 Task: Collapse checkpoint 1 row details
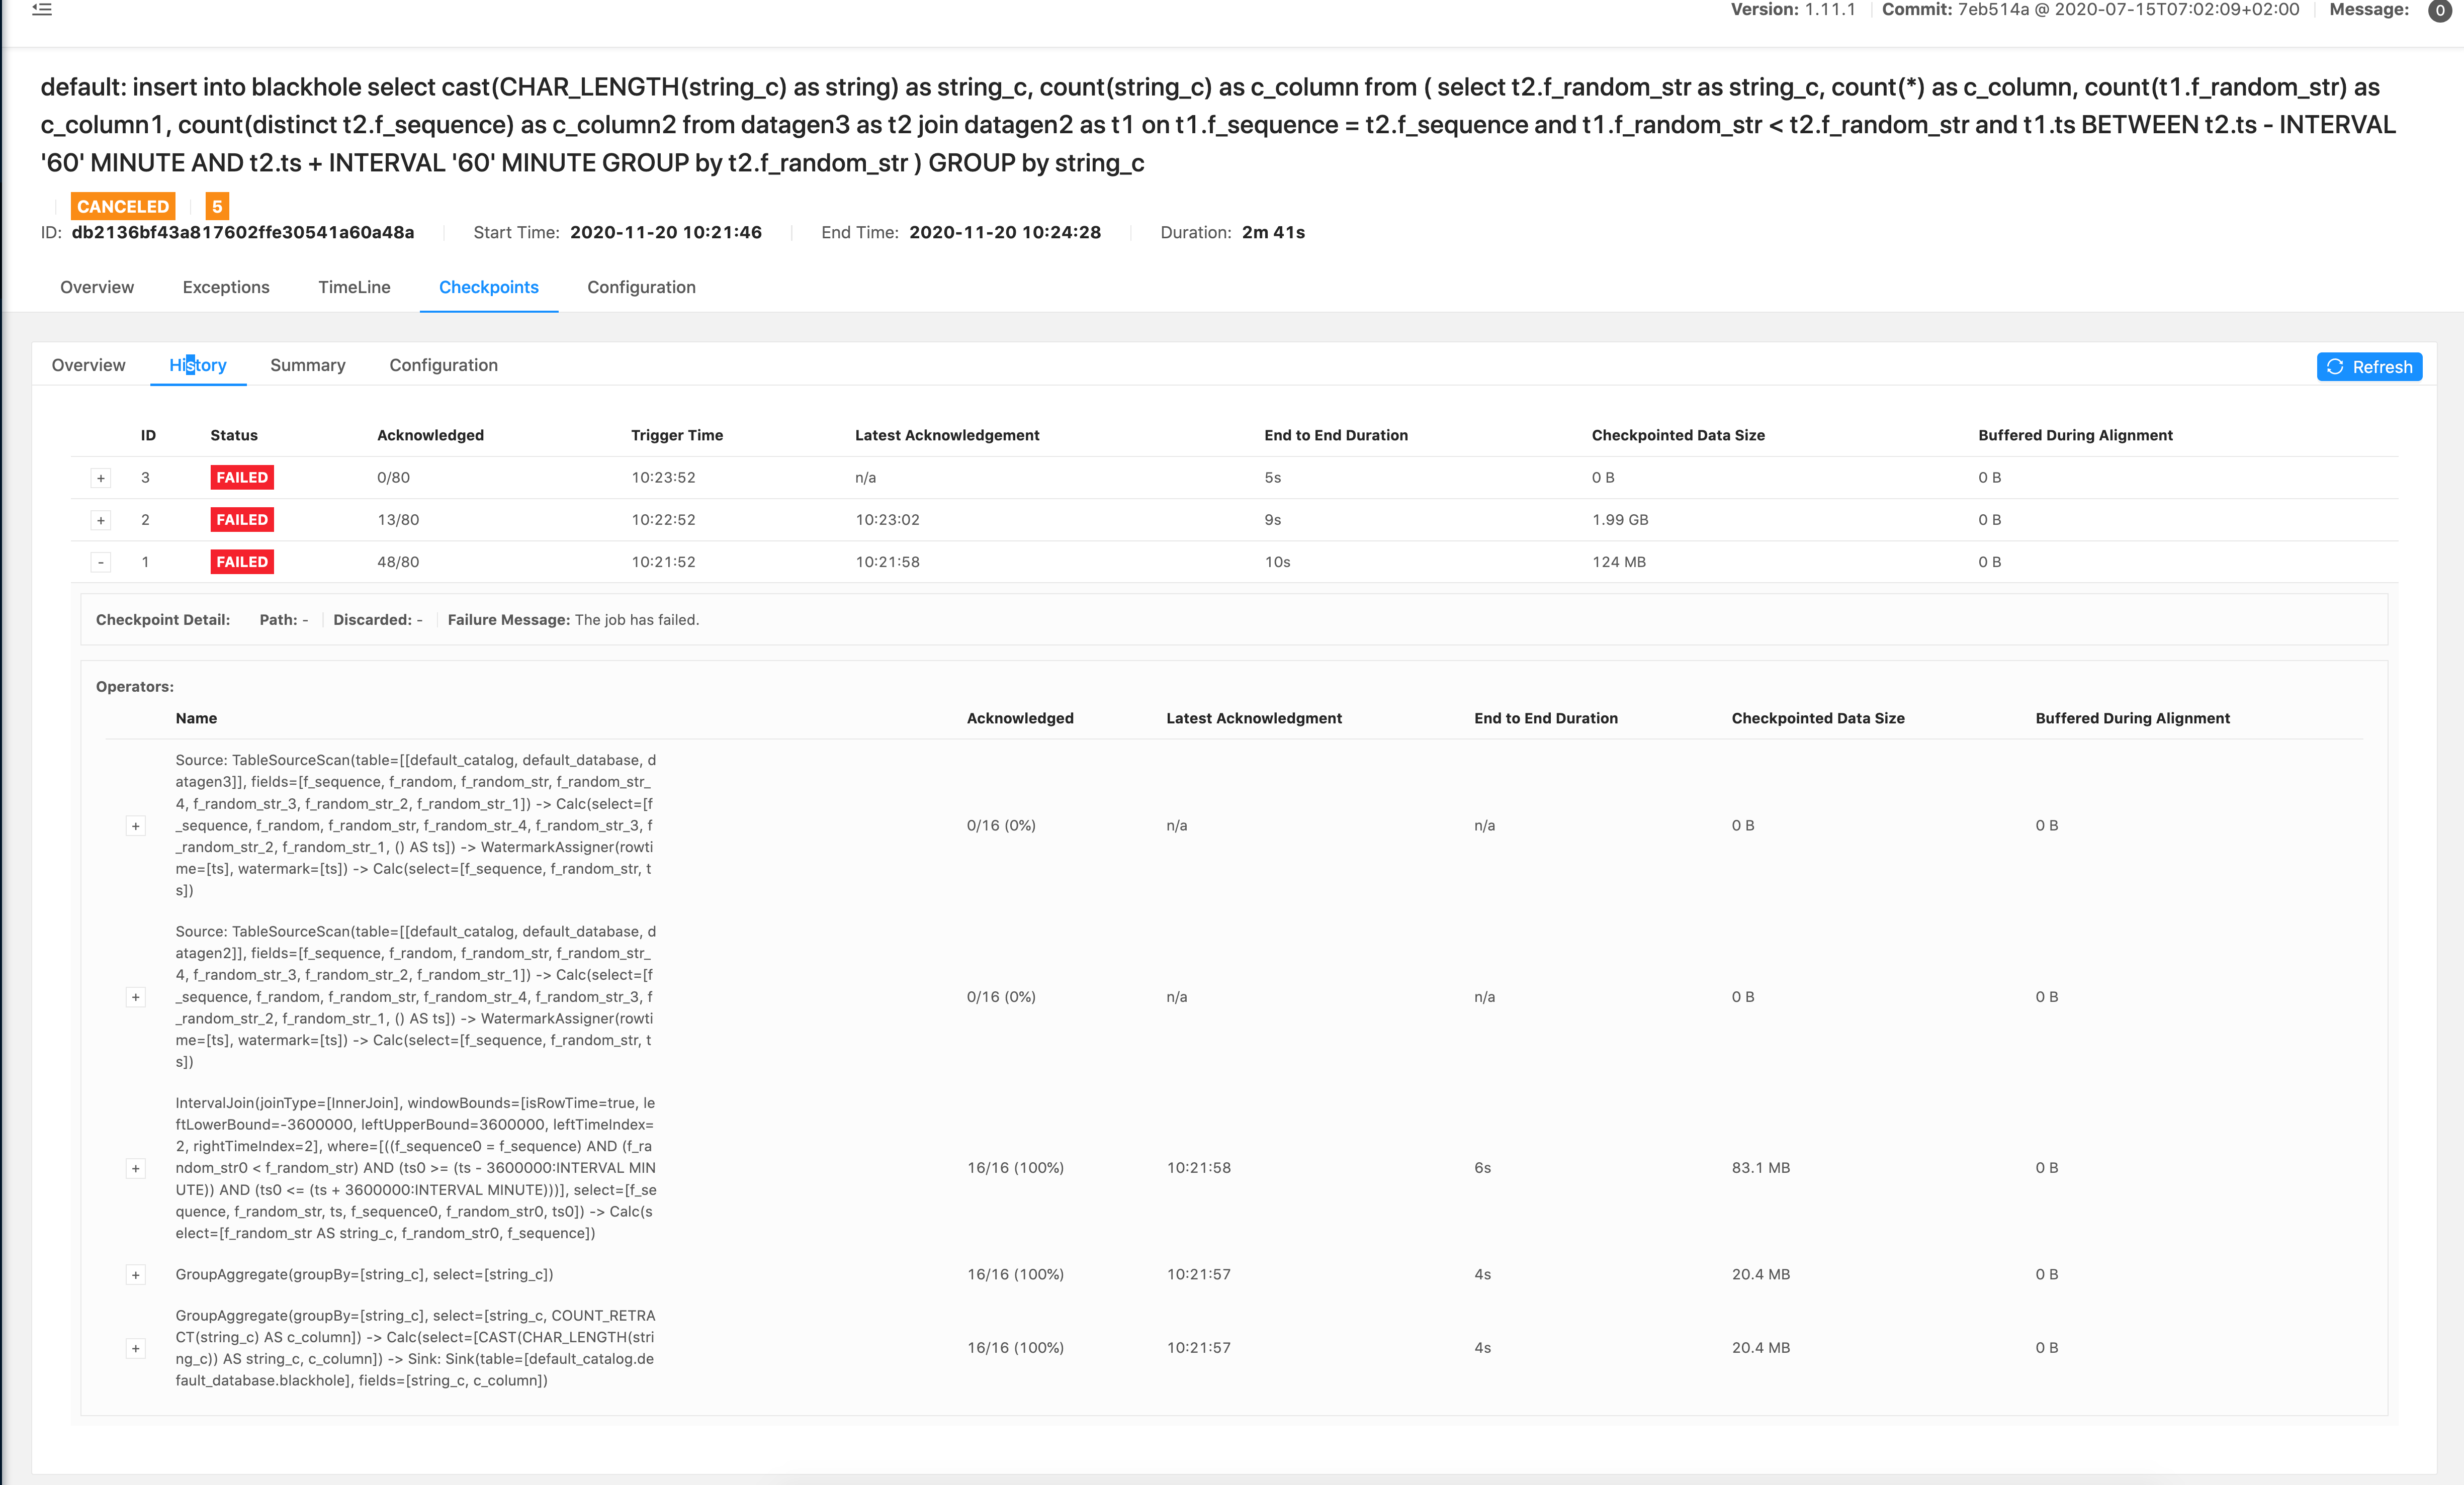tap(101, 562)
